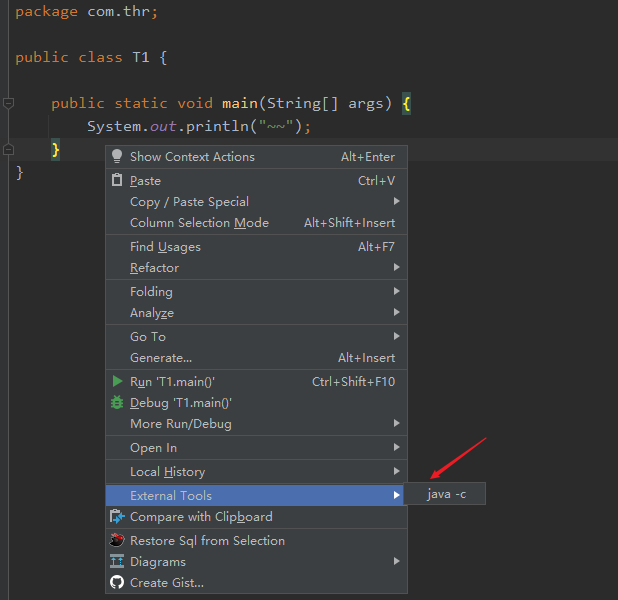This screenshot has width=618, height=600.
Task: Click the green Debug bug icon
Action: [117, 402]
